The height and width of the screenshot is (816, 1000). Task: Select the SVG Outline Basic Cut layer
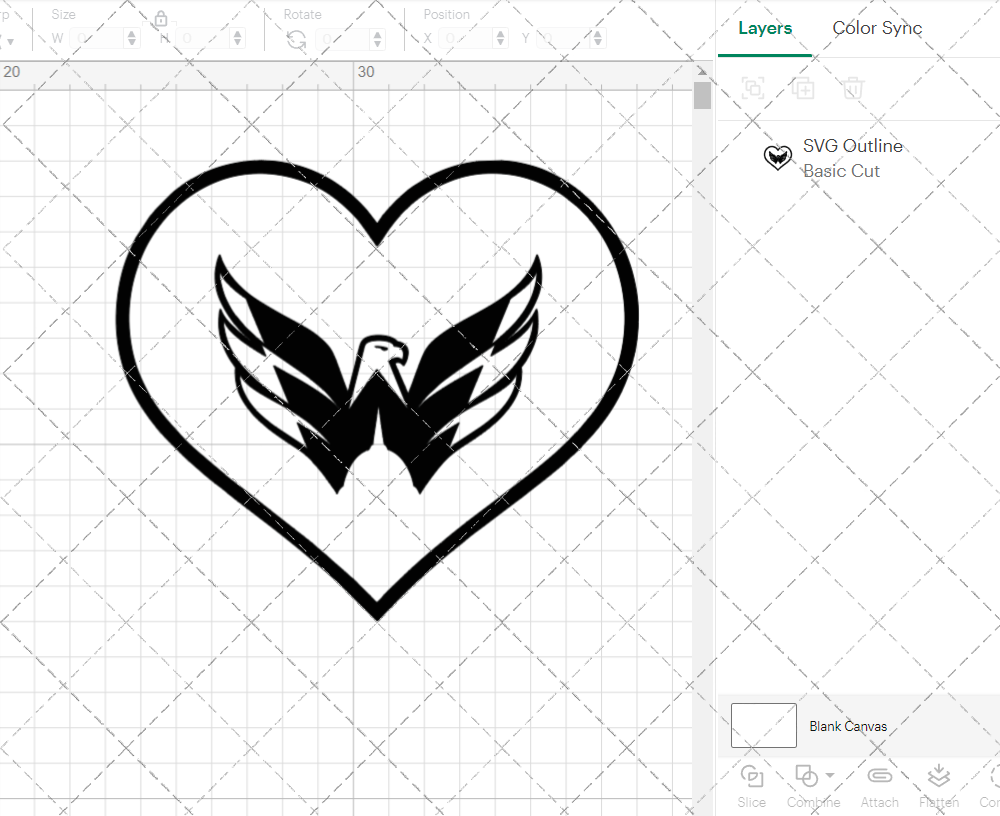[x=852, y=158]
